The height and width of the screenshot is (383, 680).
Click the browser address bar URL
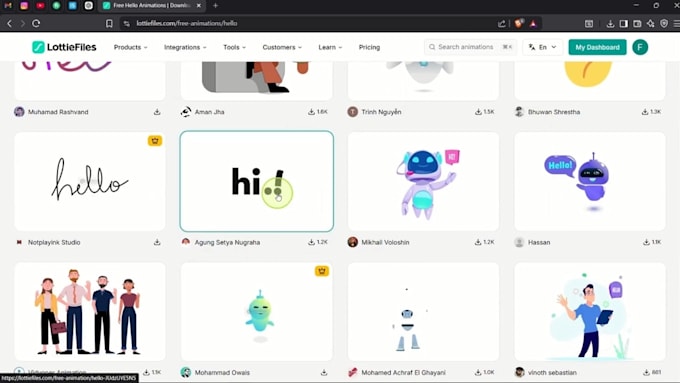pos(186,23)
